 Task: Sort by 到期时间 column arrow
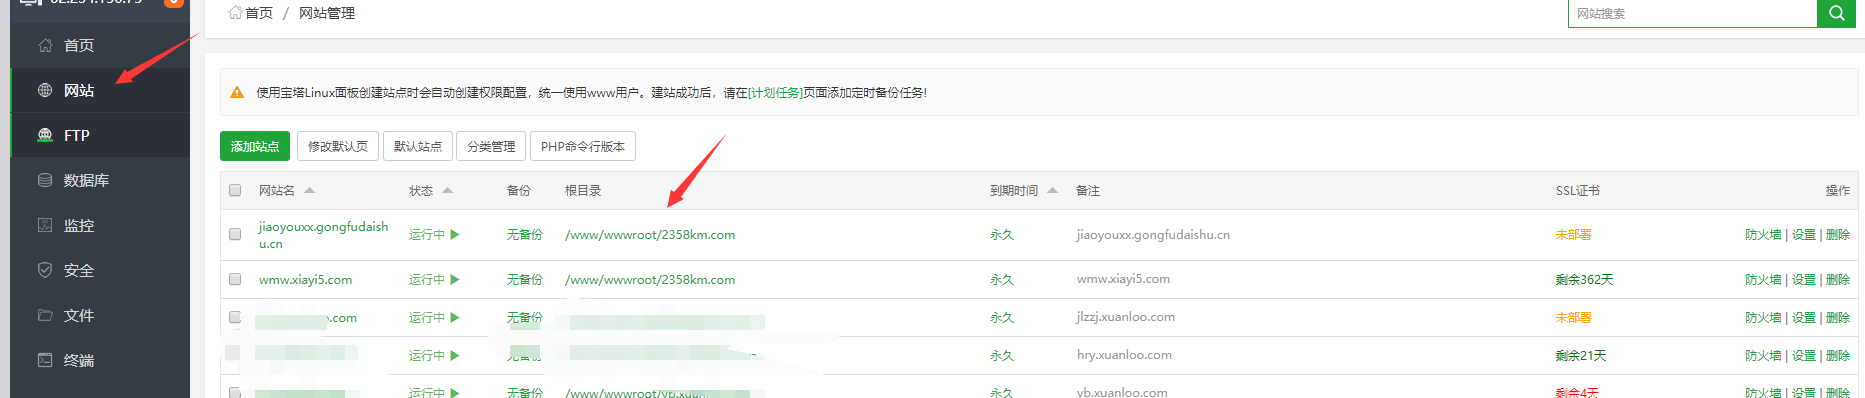[1052, 190]
